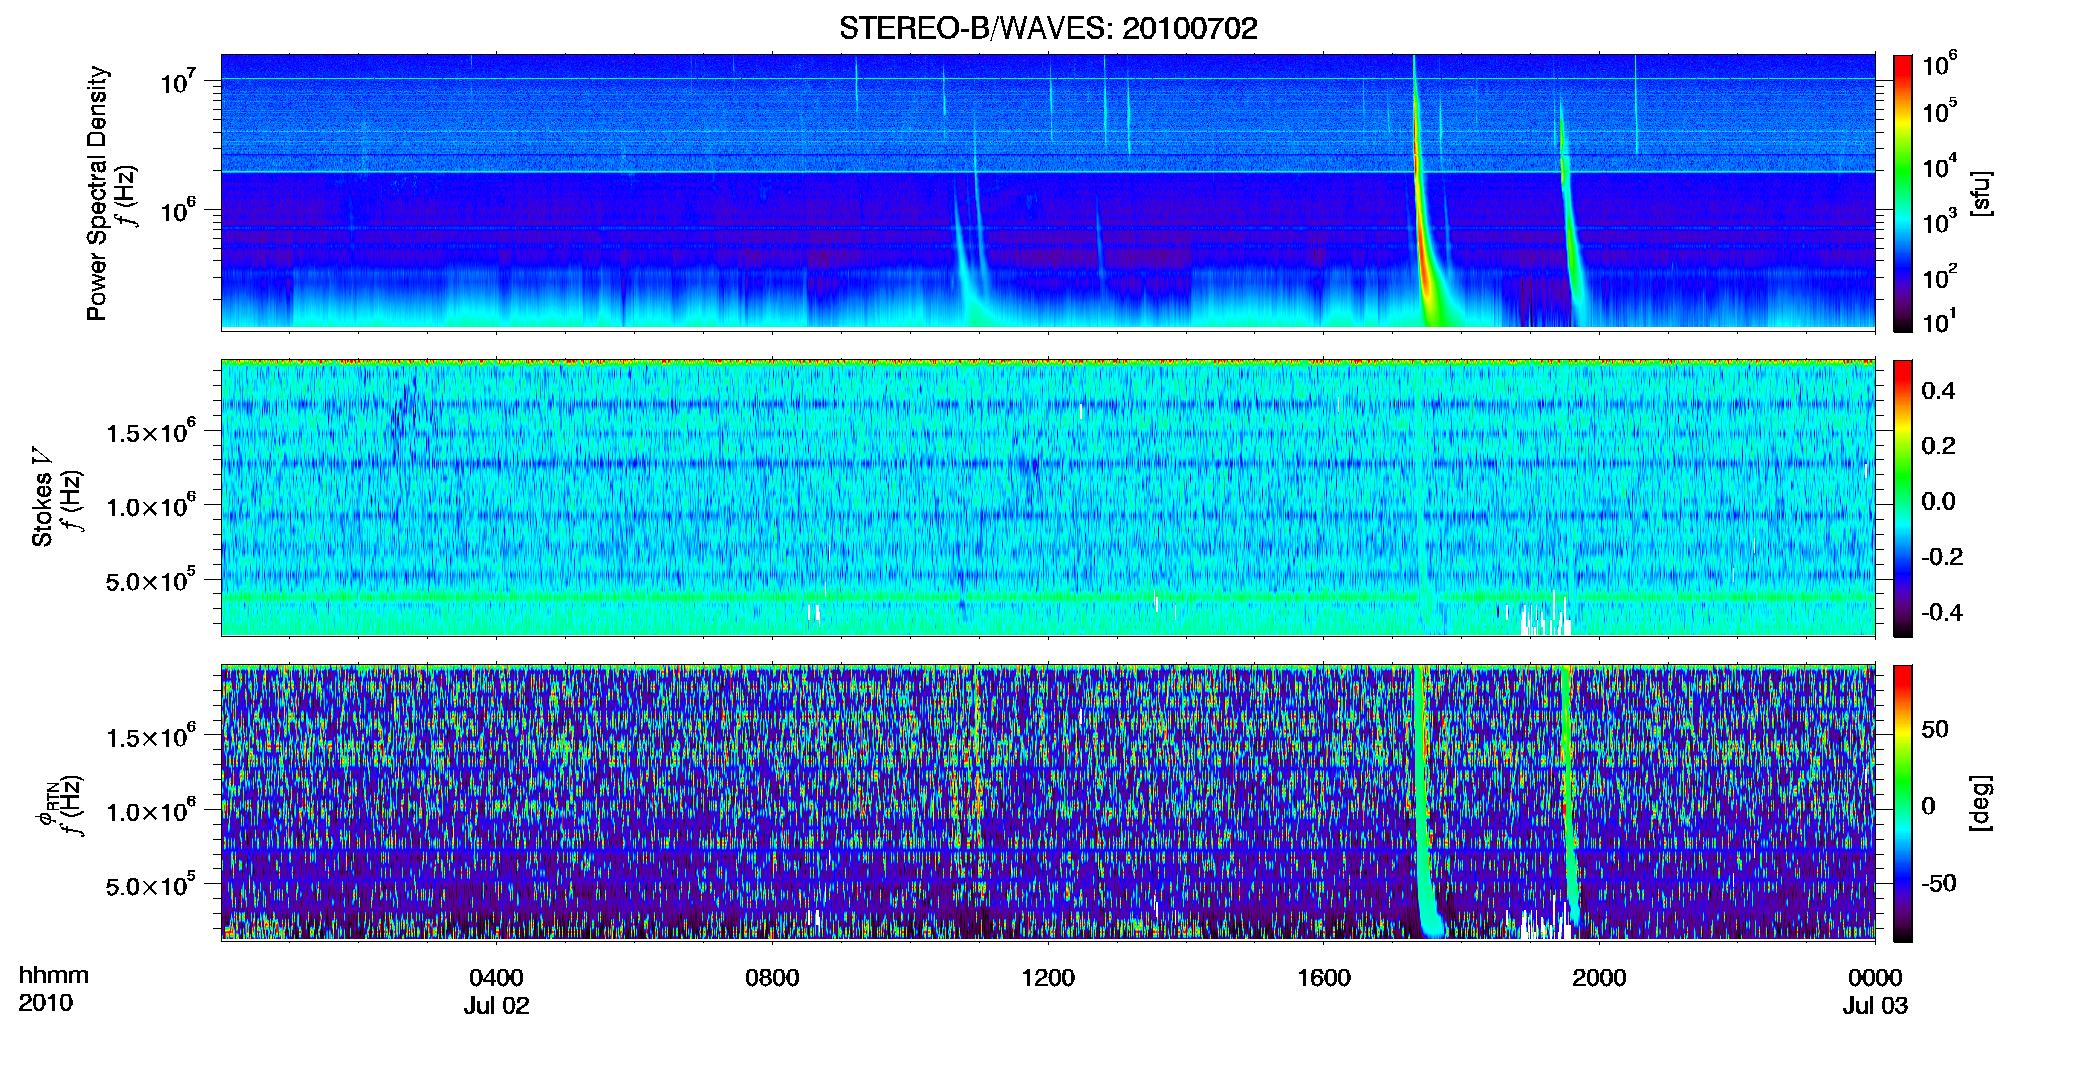Screen dimensions: 2096x1080
Task: Select the 10^1 value on the sfu colorbar
Action: click(1940, 321)
